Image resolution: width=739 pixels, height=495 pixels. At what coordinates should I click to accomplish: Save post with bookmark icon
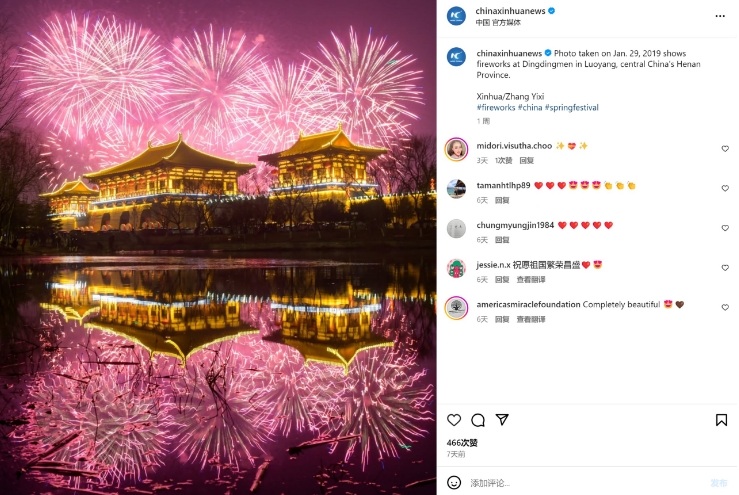tap(721, 420)
